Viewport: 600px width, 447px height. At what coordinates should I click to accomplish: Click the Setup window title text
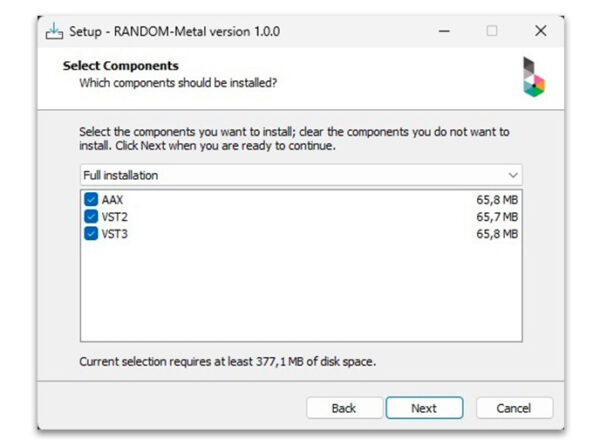click(x=174, y=31)
